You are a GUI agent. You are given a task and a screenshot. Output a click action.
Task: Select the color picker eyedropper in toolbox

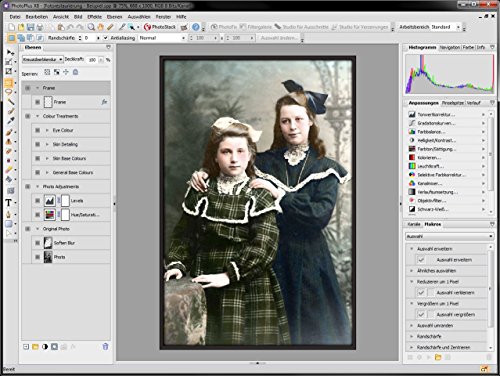coord(10,121)
